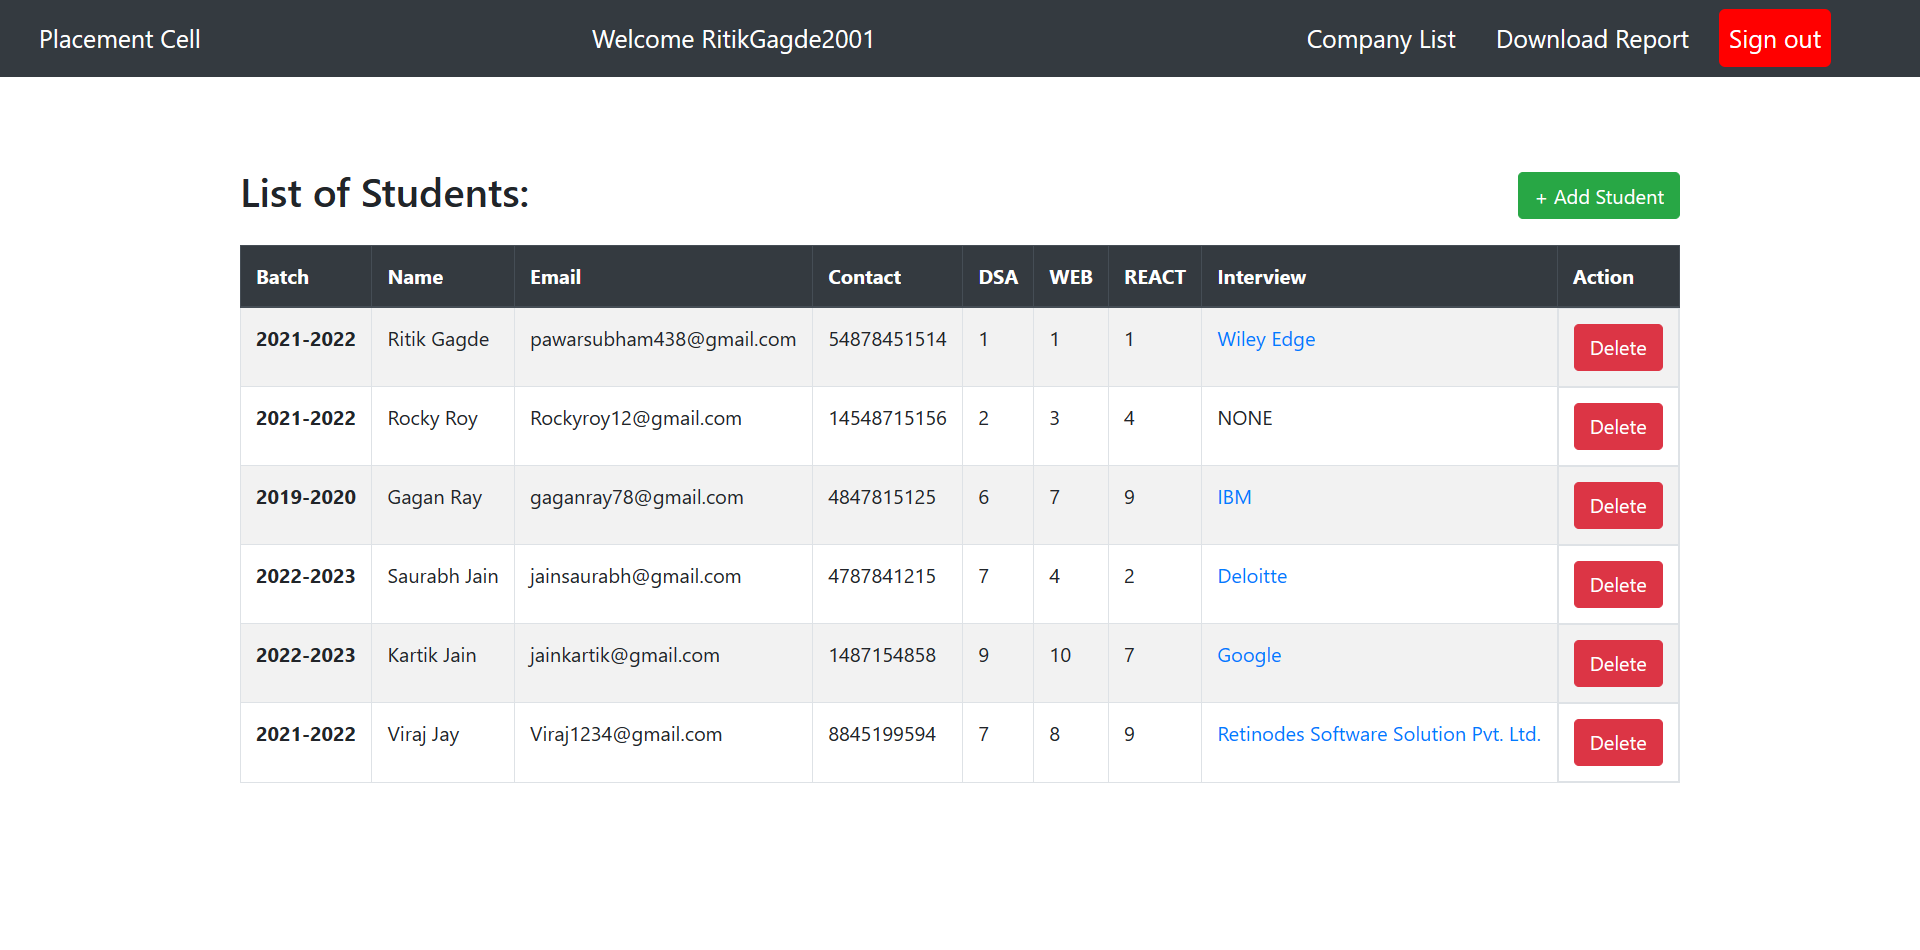Open the Deloitte interview link
This screenshot has width=1920, height=950.
coord(1251,576)
